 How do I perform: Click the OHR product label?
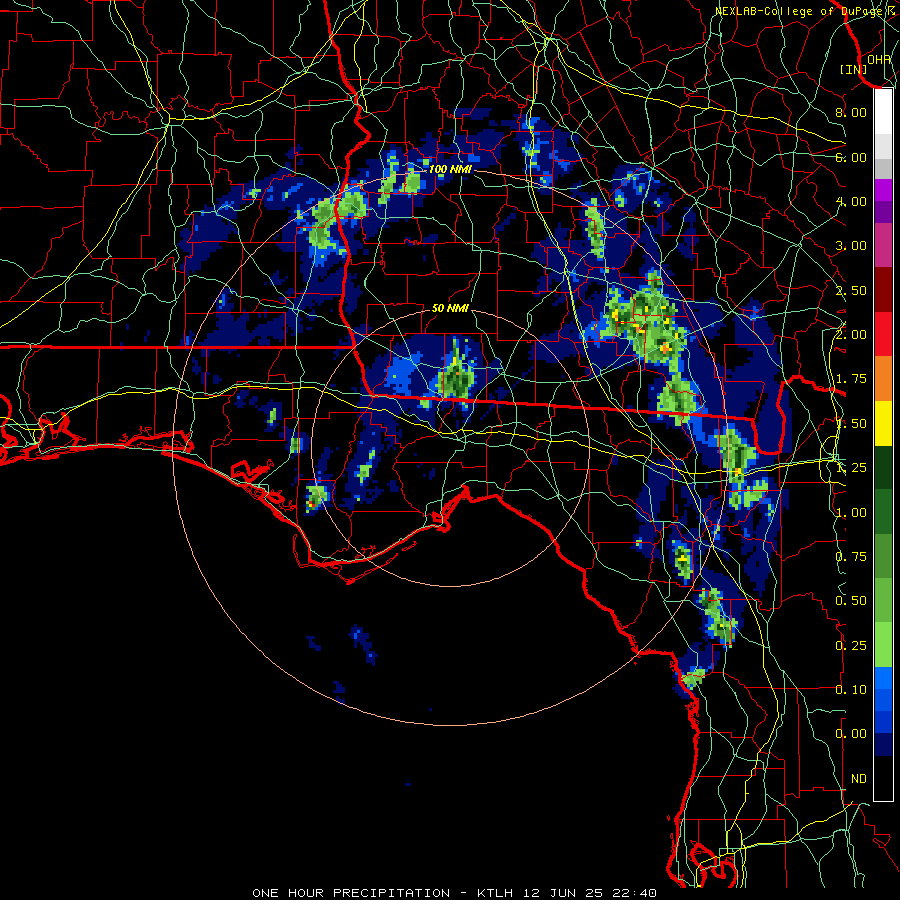click(x=879, y=59)
